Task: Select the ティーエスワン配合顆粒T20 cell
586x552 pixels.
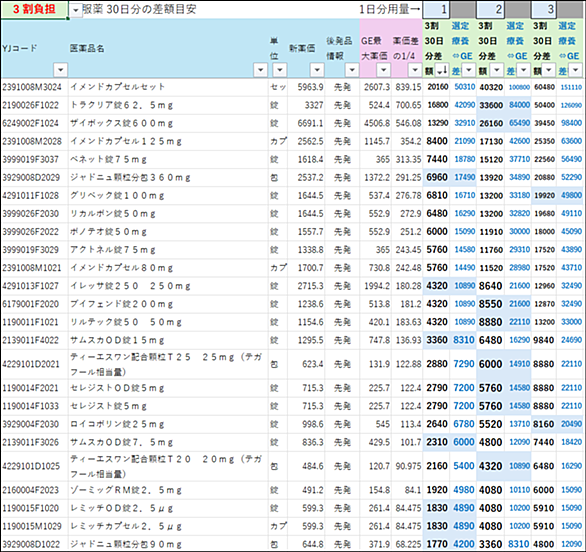Action: 168,466
